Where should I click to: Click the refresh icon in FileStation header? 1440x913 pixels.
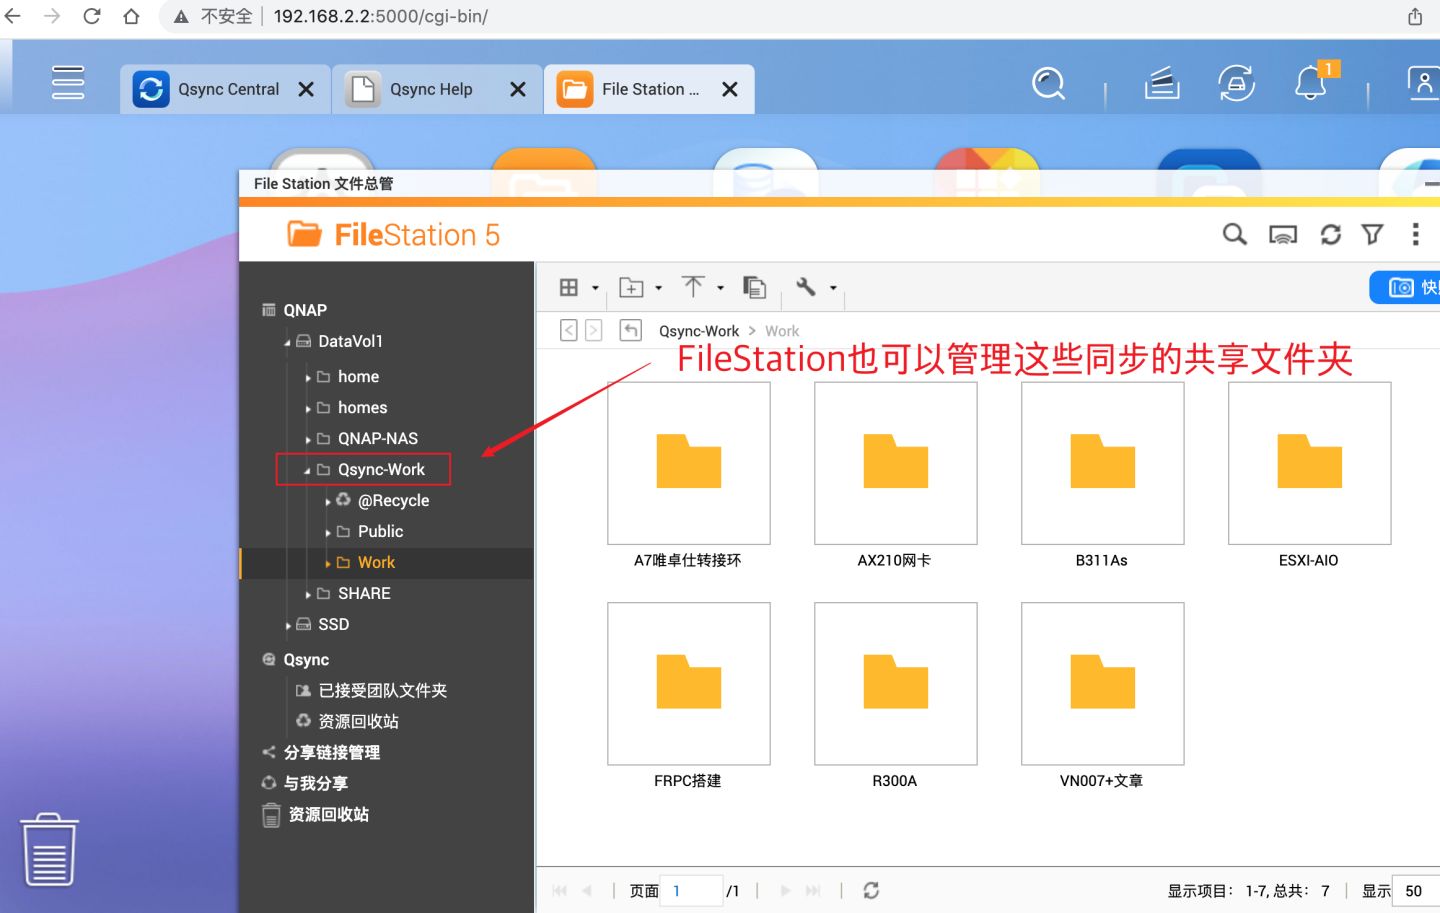[x=1330, y=235]
